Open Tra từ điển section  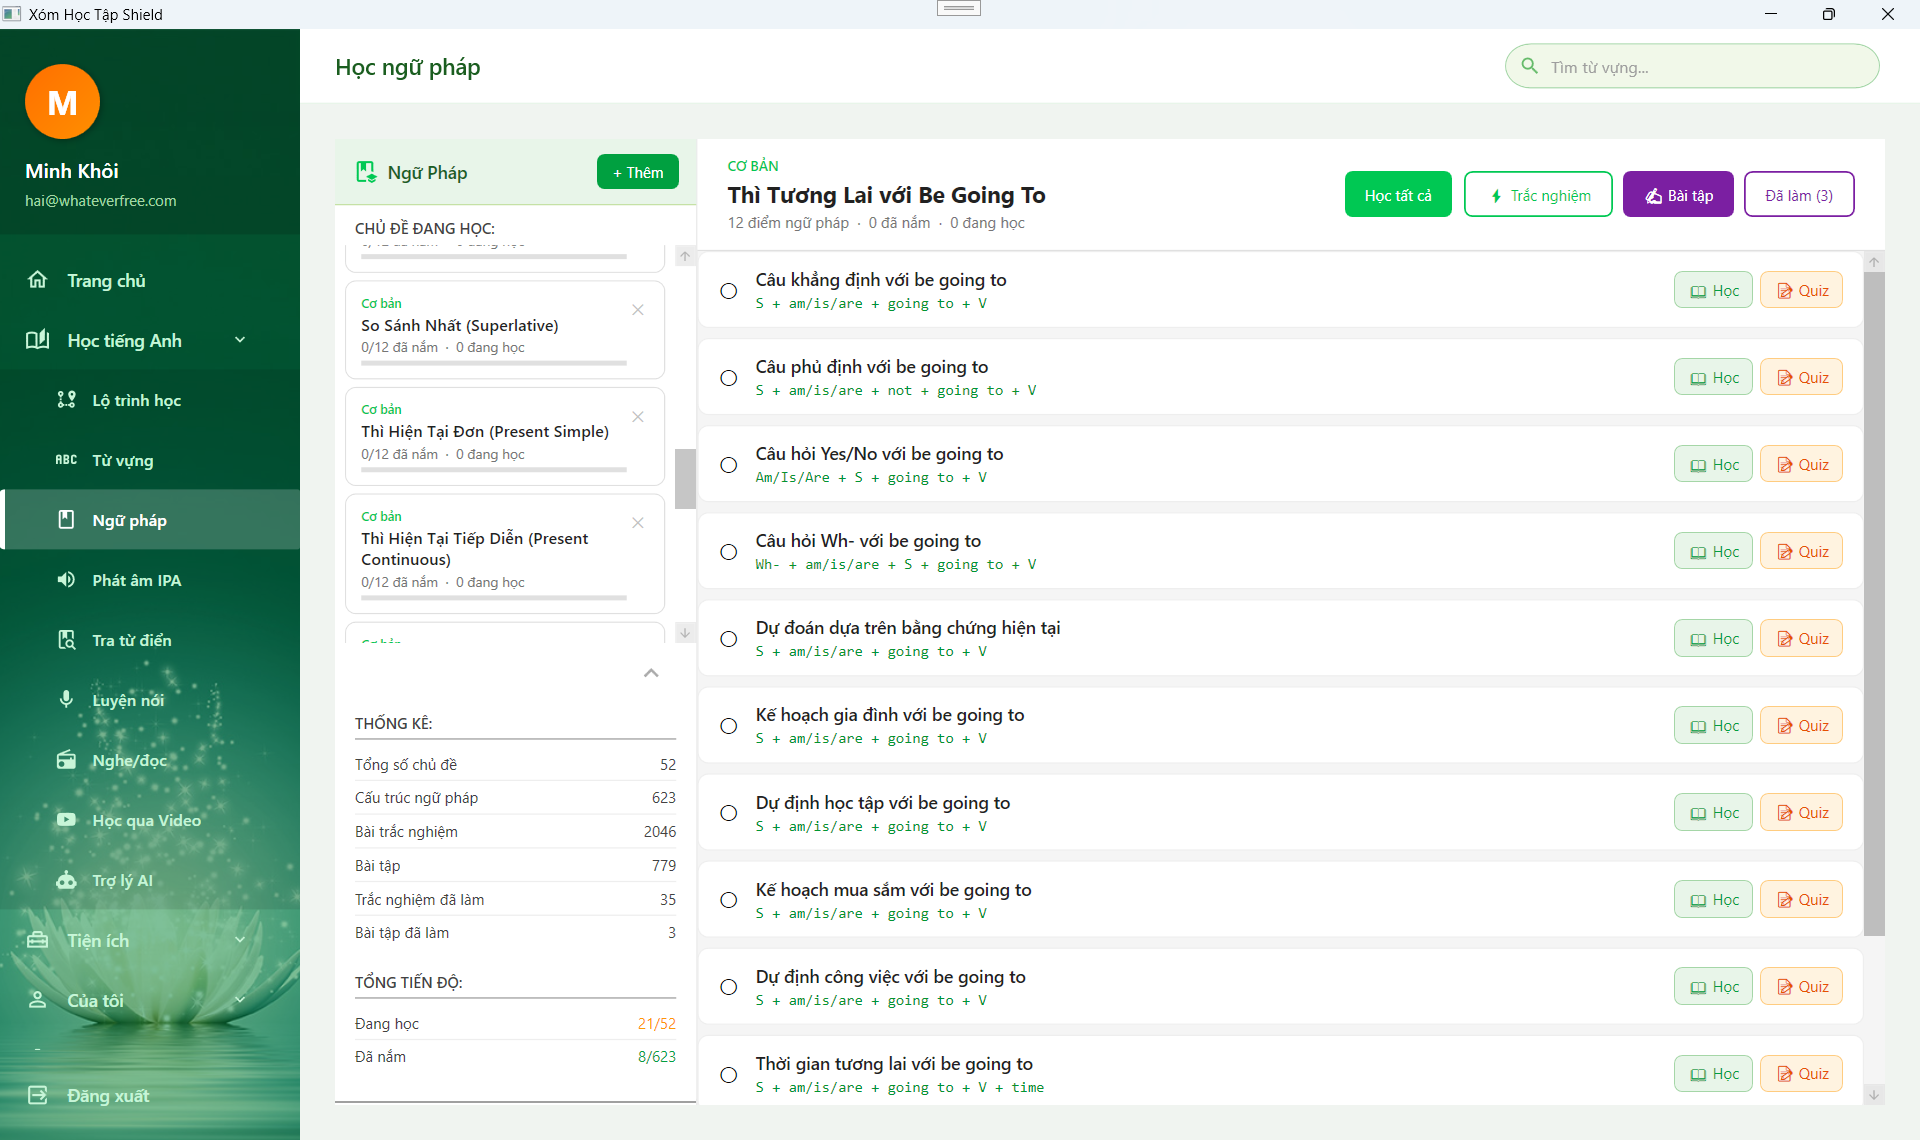(x=150, y=640)
